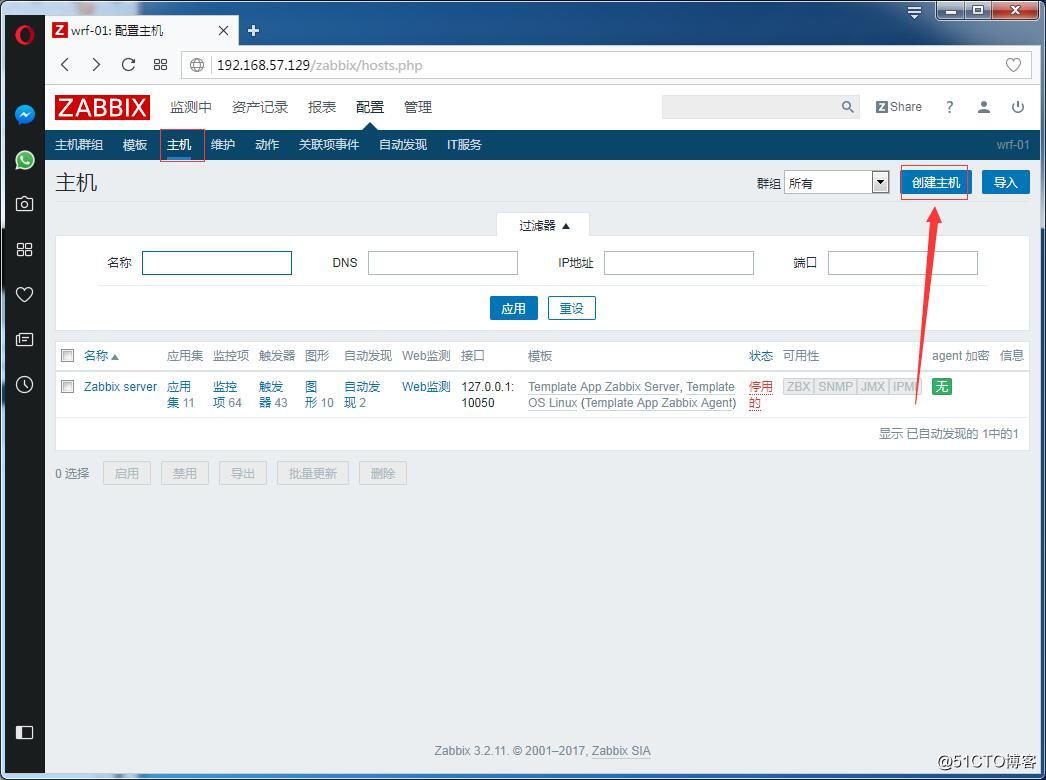Open personal news icon in sidebar
The height and width of the screenshot is (780, 1046).
25,340
